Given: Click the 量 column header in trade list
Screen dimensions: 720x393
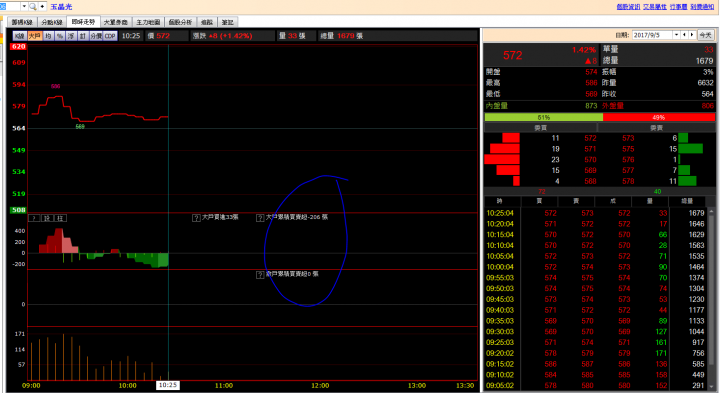Looking at the screenshot, I should [650, 201].
